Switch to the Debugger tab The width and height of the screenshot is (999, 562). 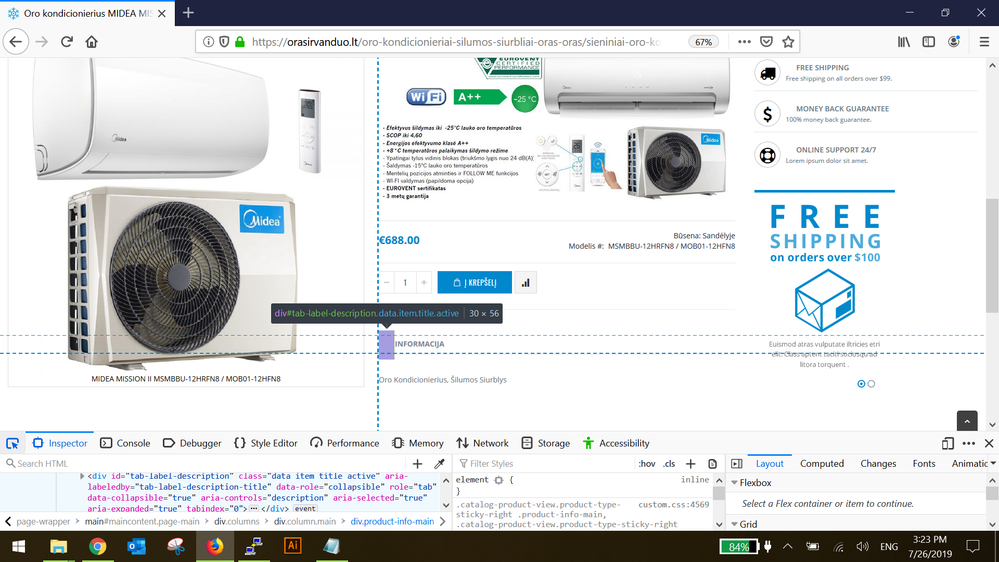click(x=192, y=443)
